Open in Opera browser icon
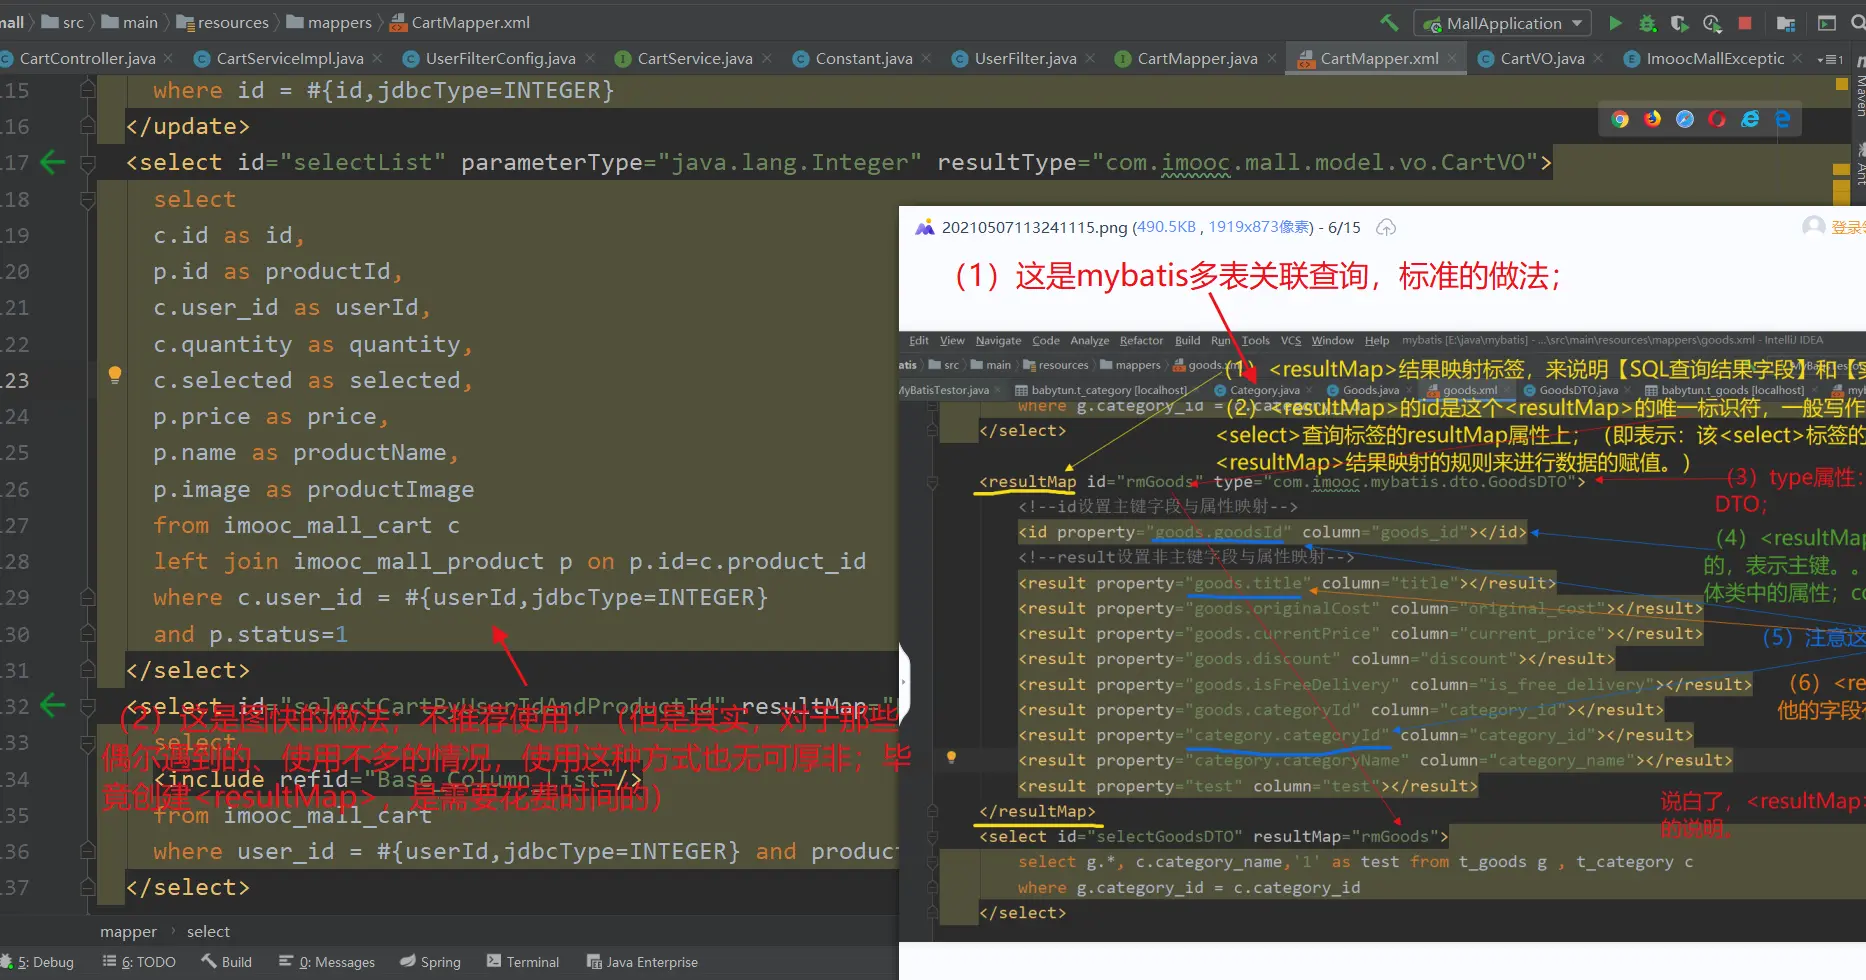The width and height of the screenshot is (1866, 980). [1717, 119]
